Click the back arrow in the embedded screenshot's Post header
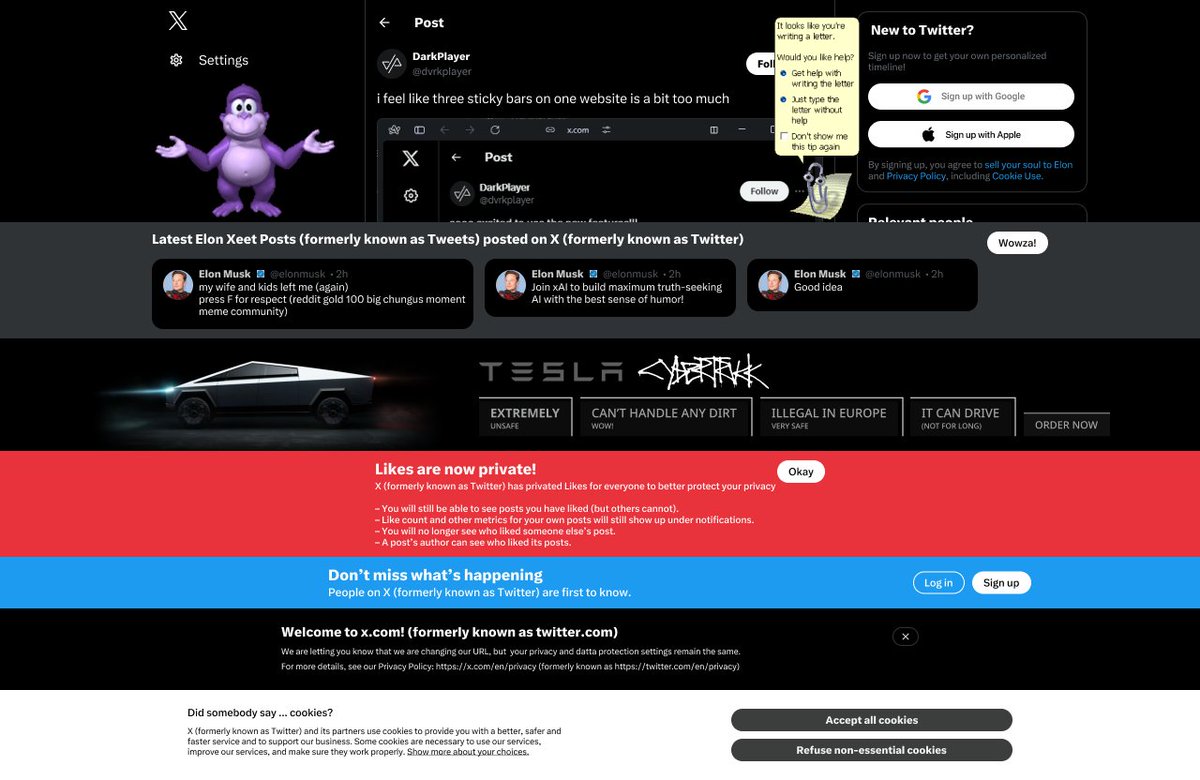The height and width of the screenshot is (780, 1200). (456, 157)
